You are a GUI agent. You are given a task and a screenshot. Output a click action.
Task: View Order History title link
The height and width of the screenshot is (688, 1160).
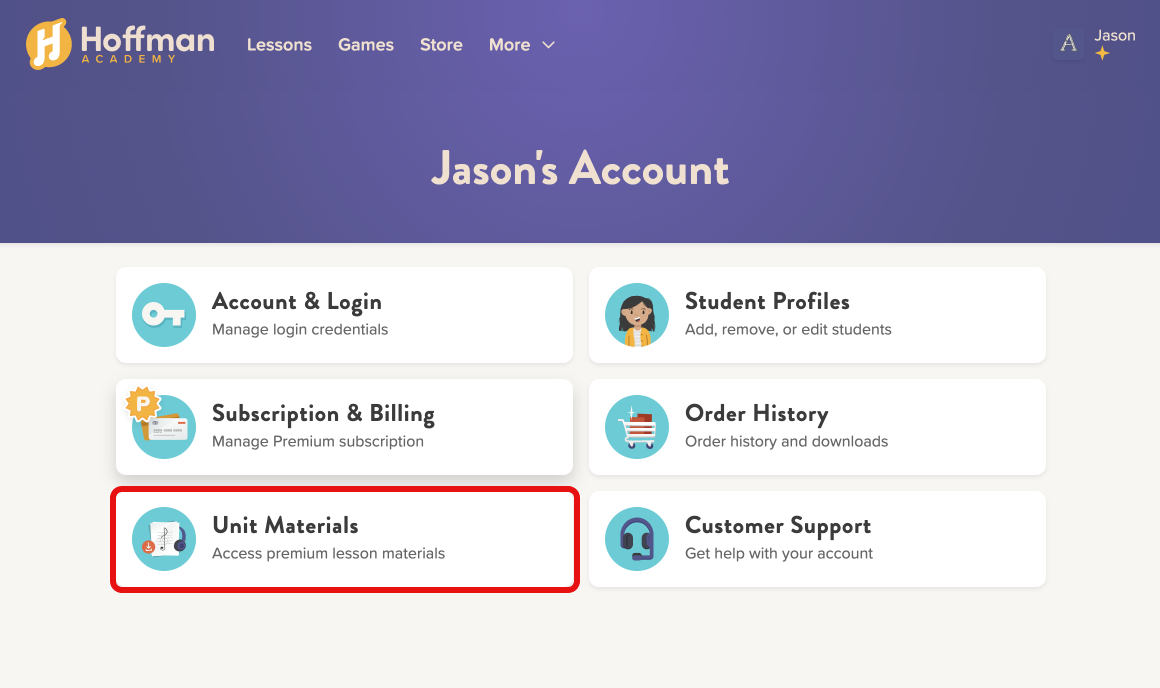click(x=756, y=414)
